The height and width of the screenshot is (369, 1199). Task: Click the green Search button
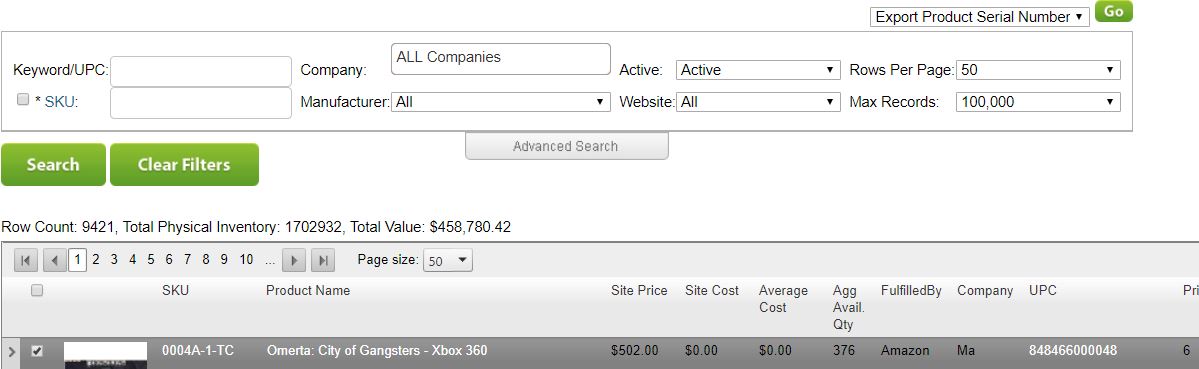(54, 164)
